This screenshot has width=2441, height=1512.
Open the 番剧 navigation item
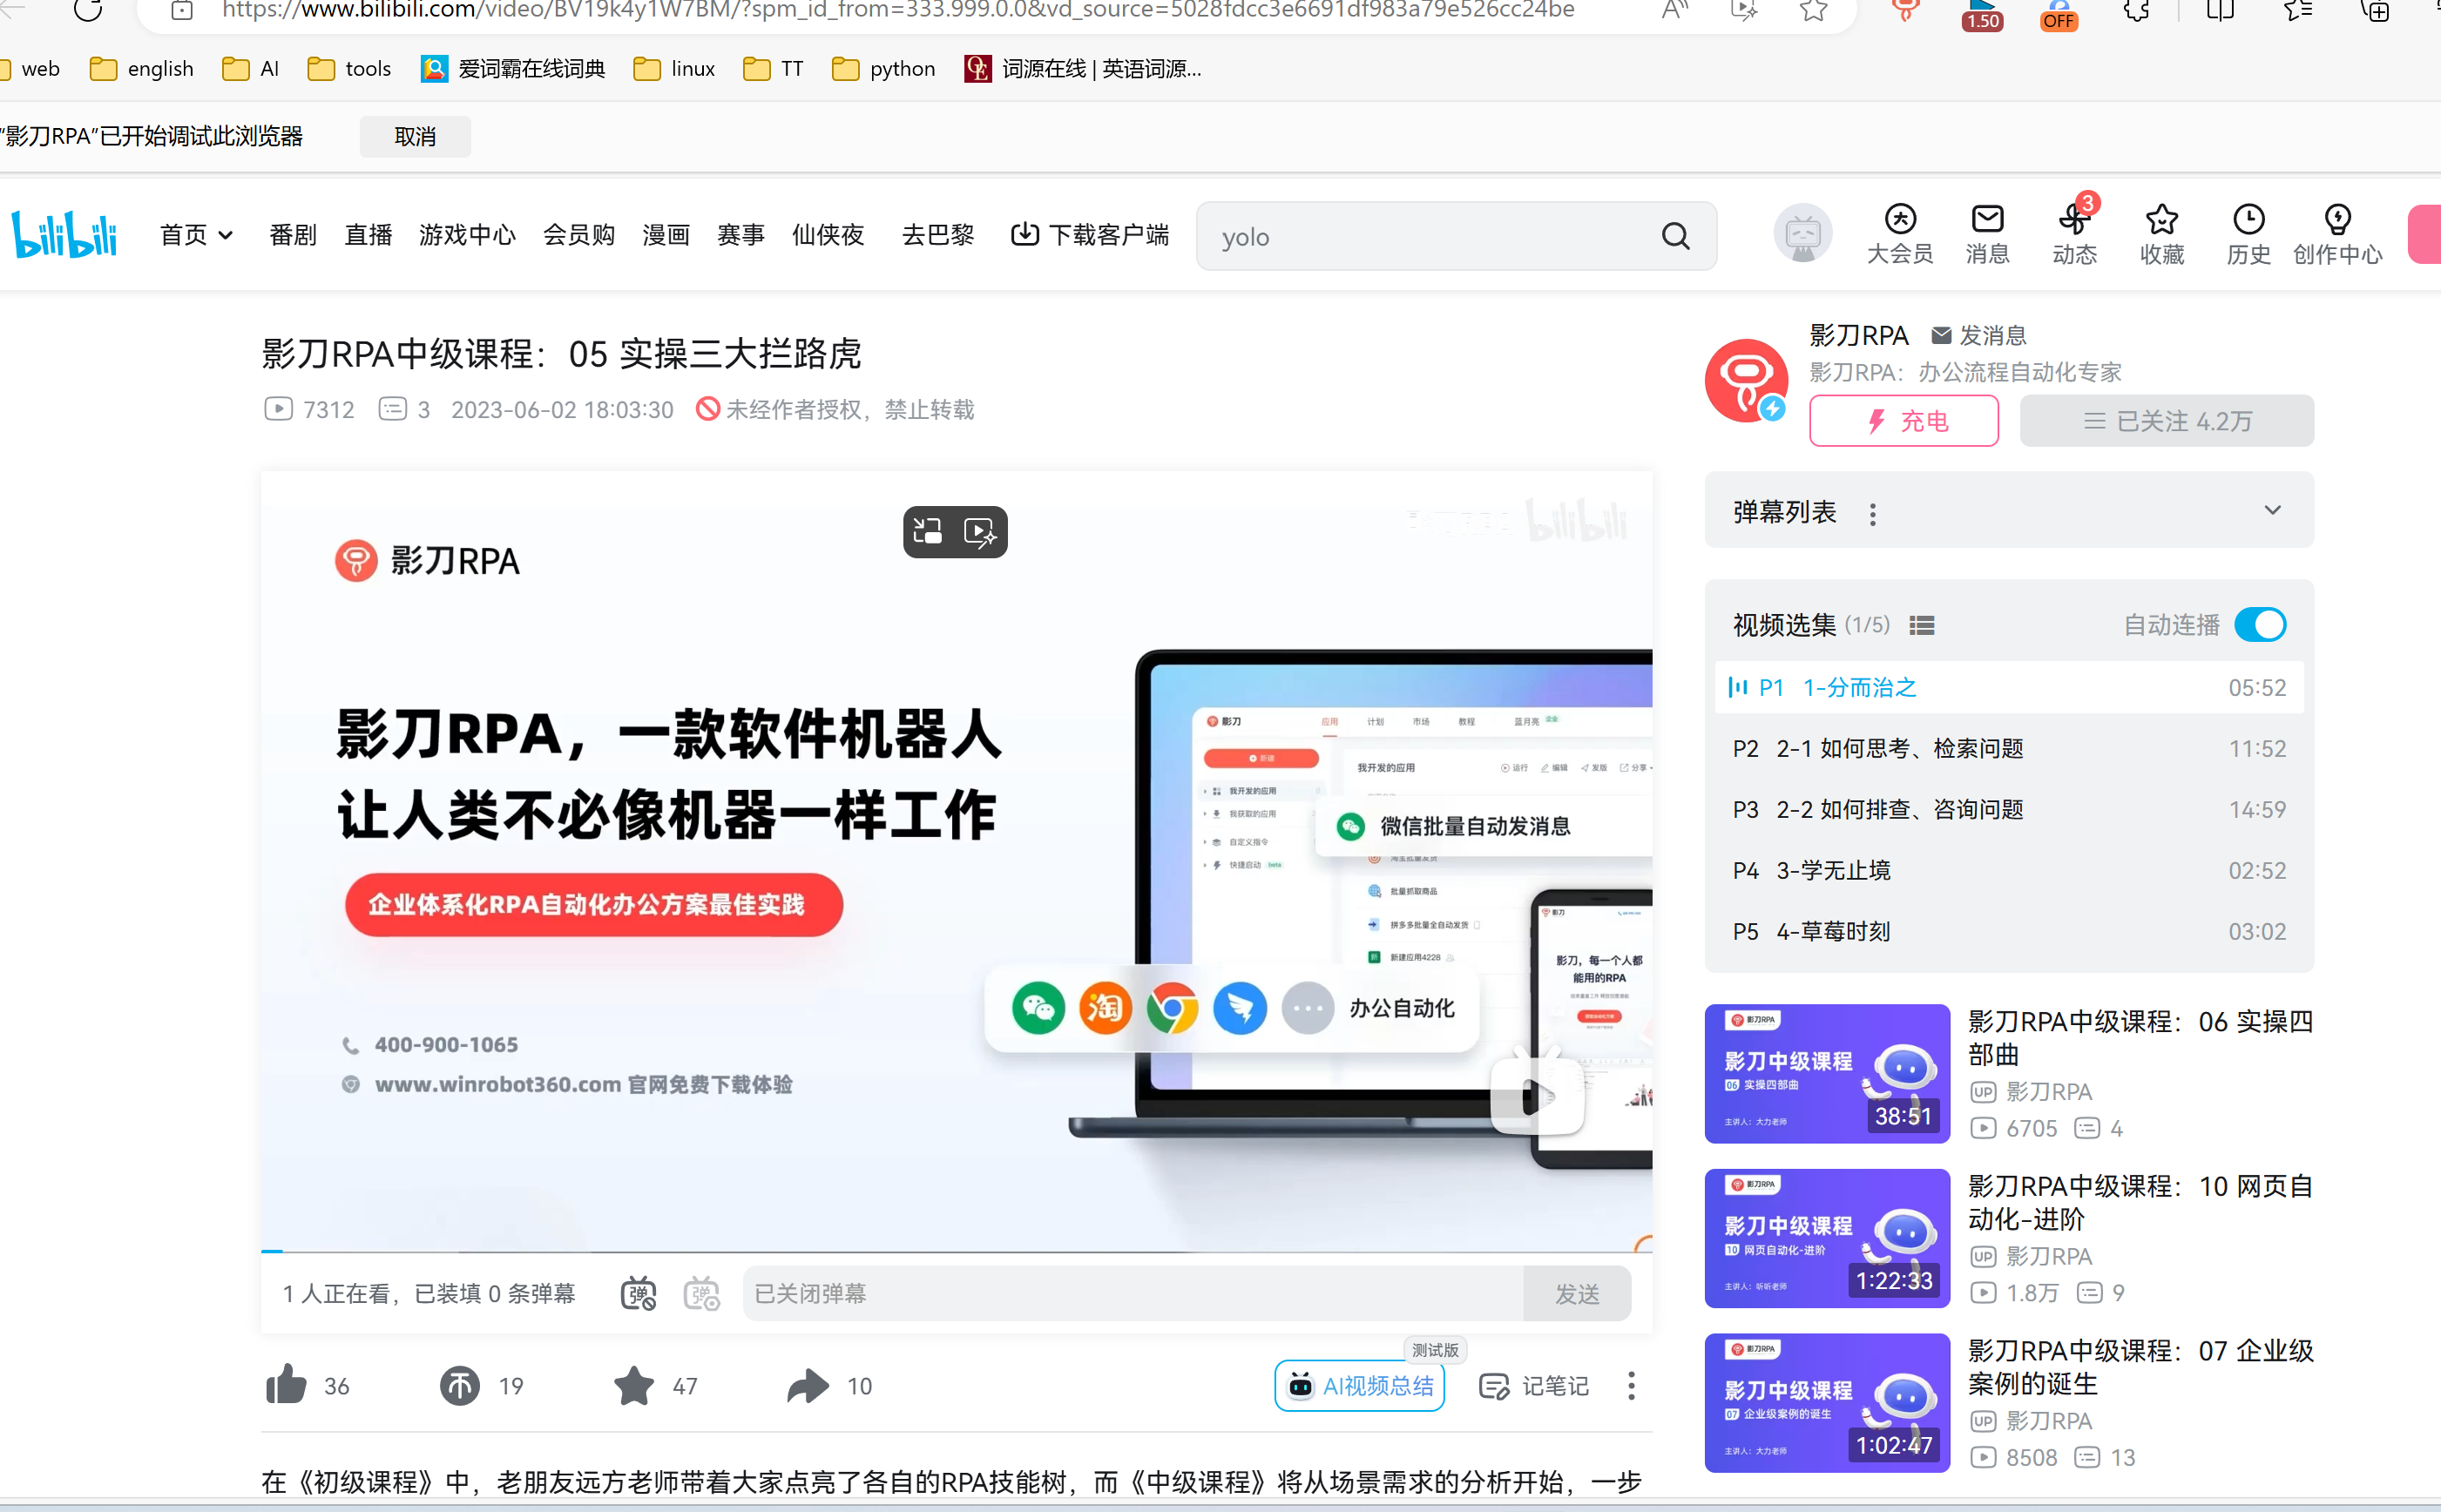click(x=292, y=235)
